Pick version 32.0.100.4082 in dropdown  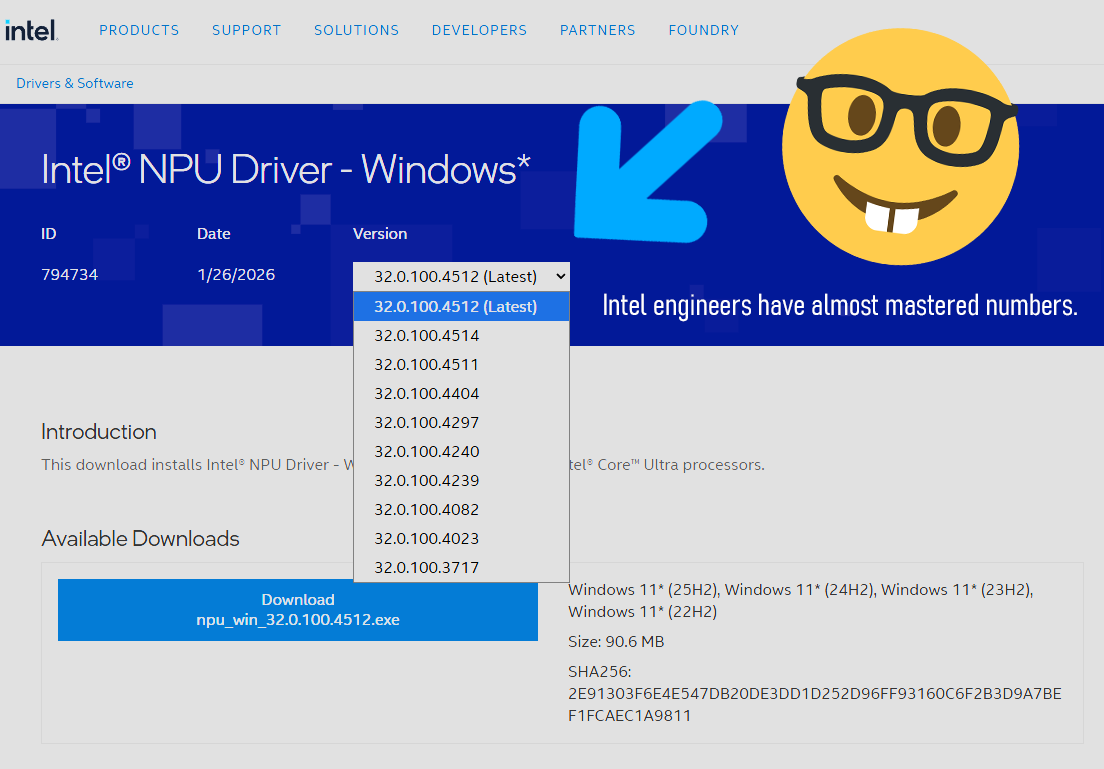[427, 510]
